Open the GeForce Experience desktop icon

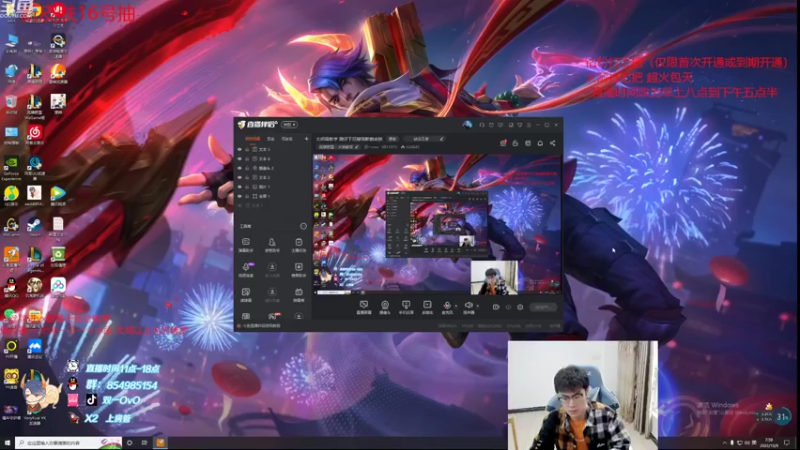11,168
